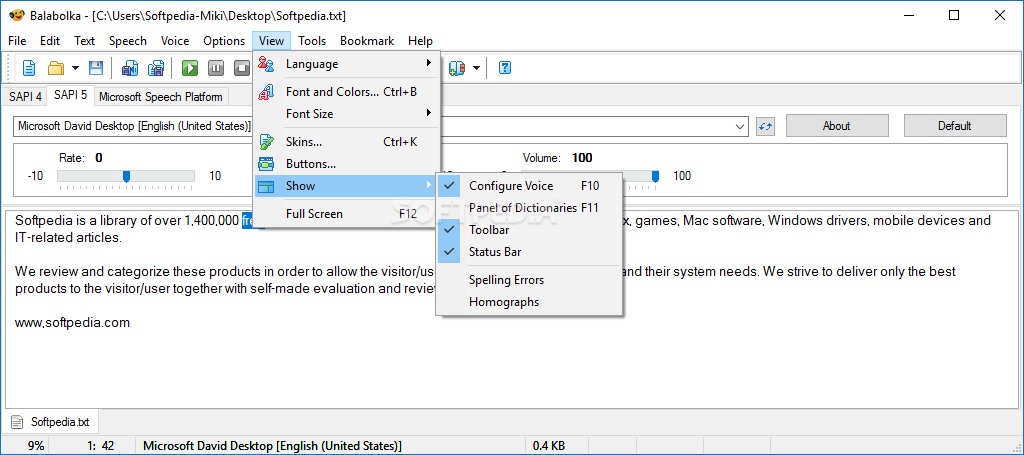Open the Speech menu
The width and height of the screenshot is (1024, 455).
[128, 40]
